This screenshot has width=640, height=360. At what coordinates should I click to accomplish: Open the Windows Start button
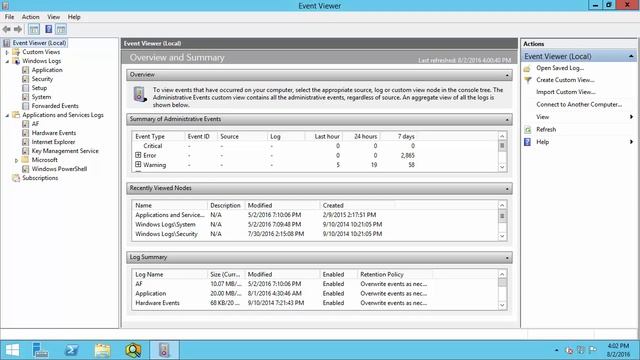point(12,350)
